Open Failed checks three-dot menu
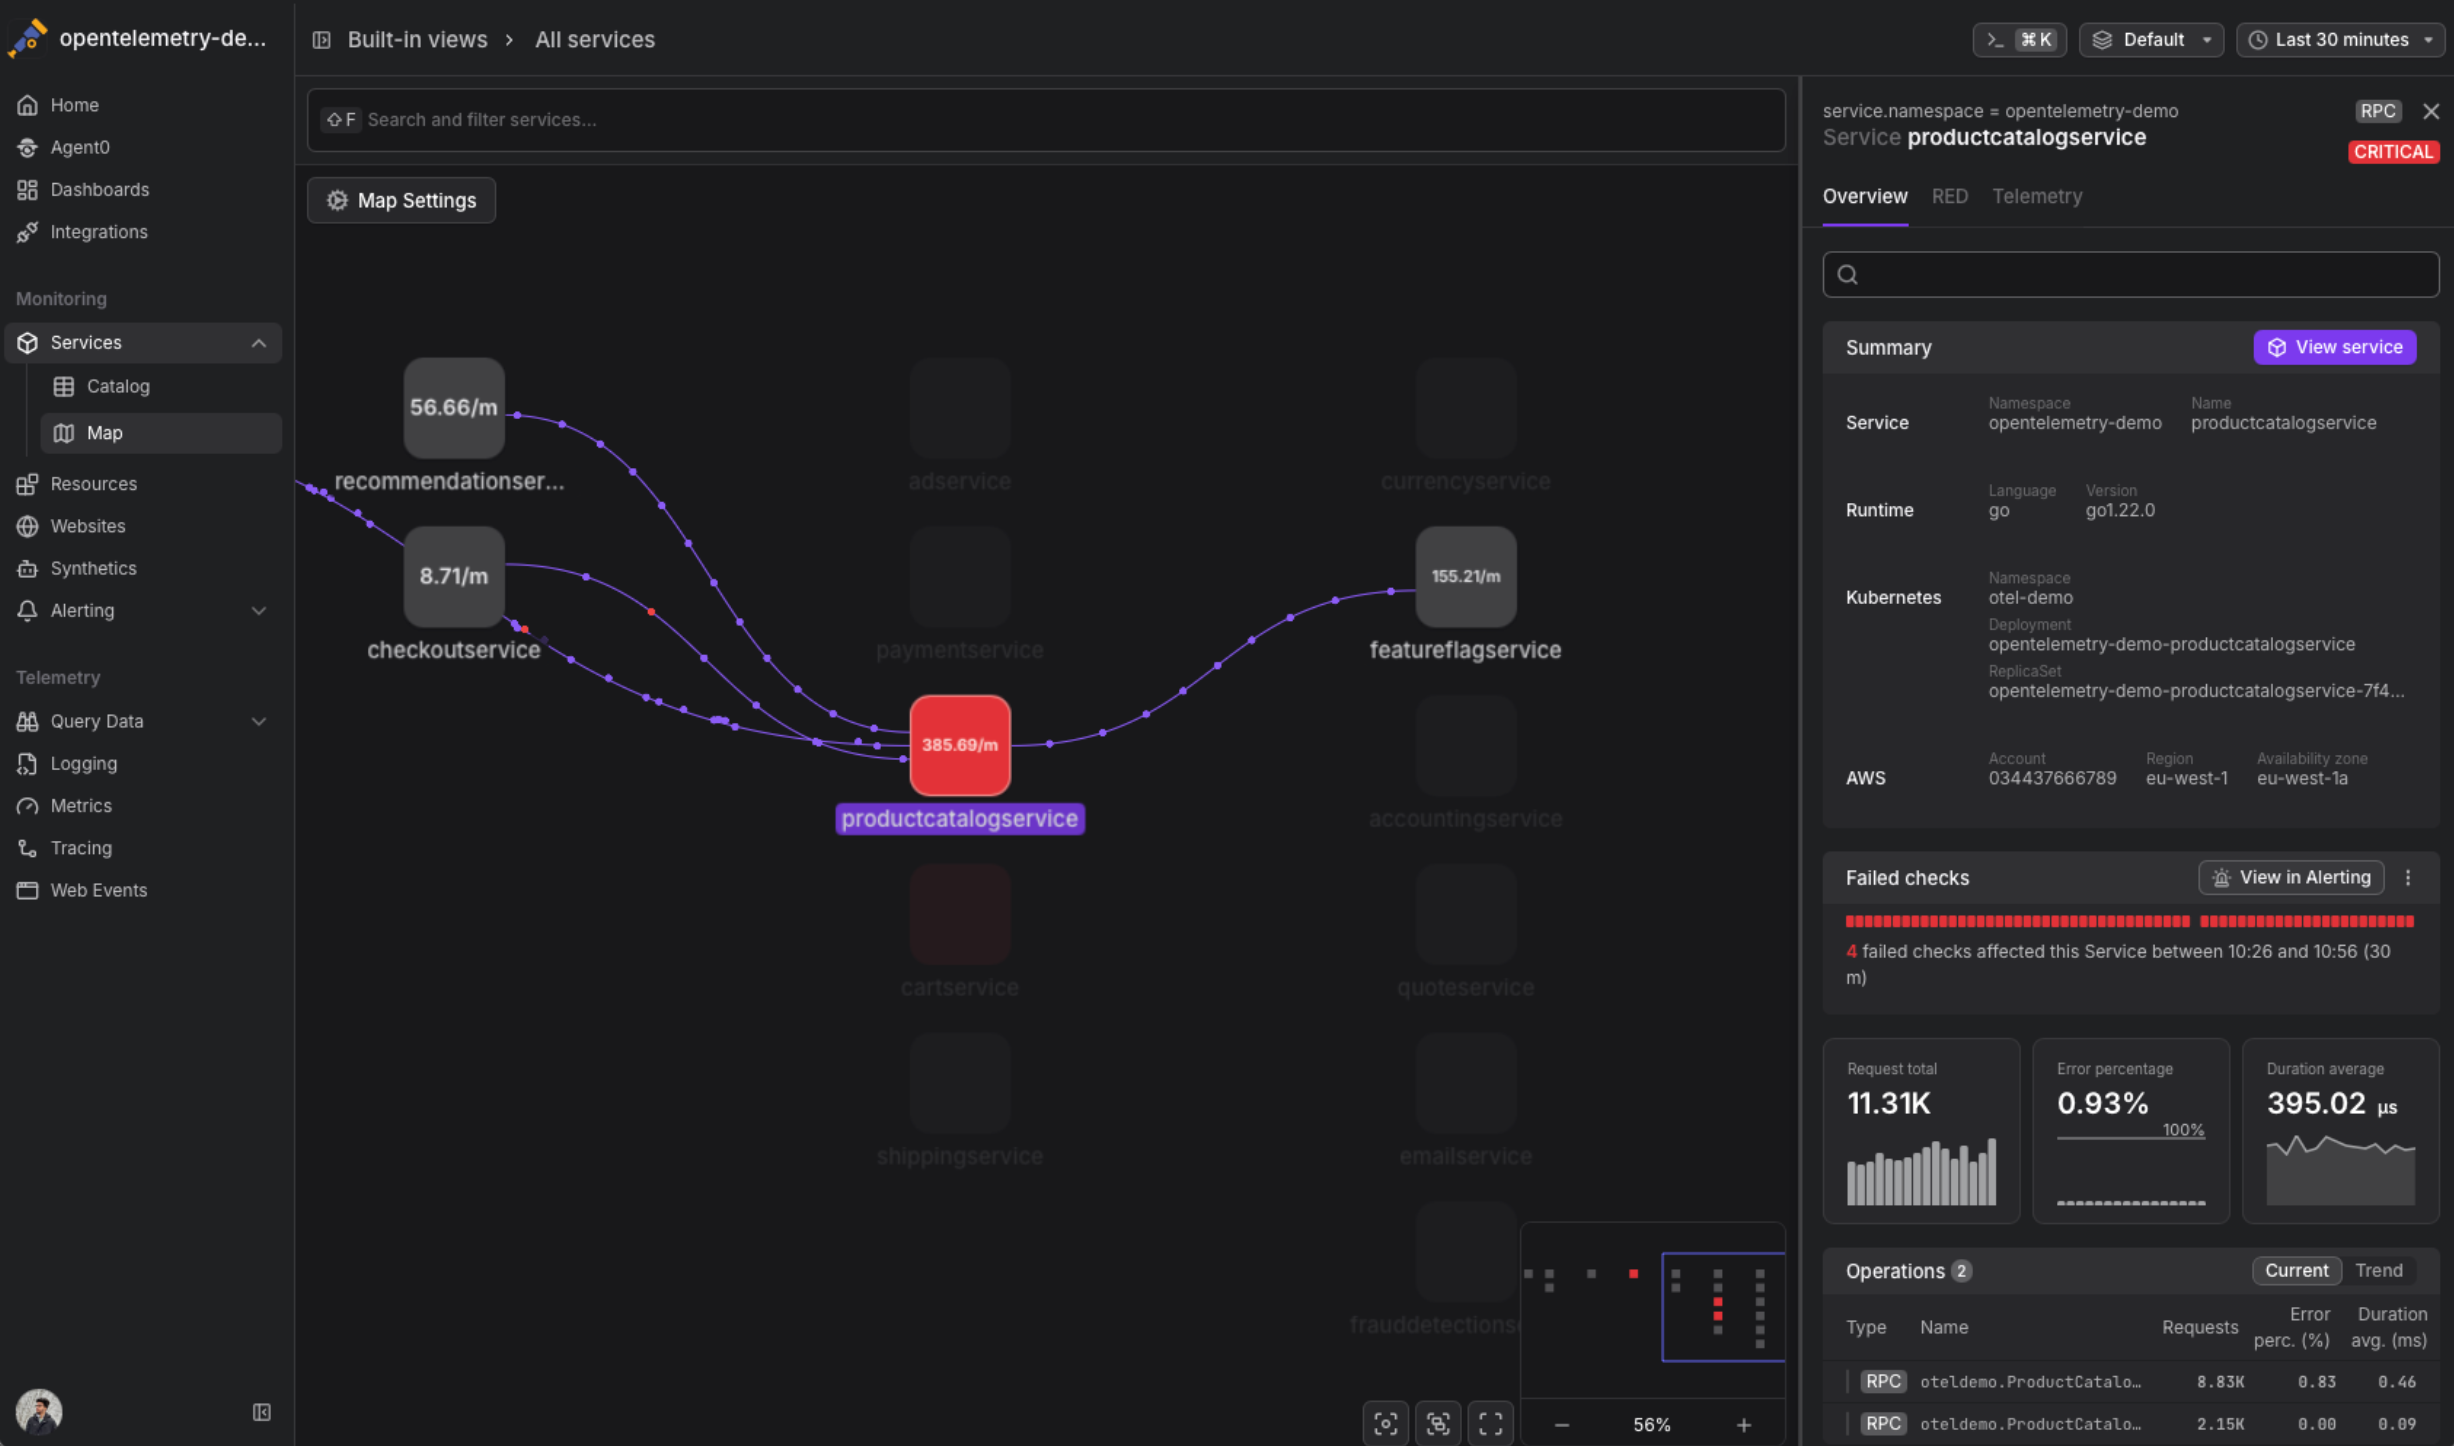 point(2408,878)
